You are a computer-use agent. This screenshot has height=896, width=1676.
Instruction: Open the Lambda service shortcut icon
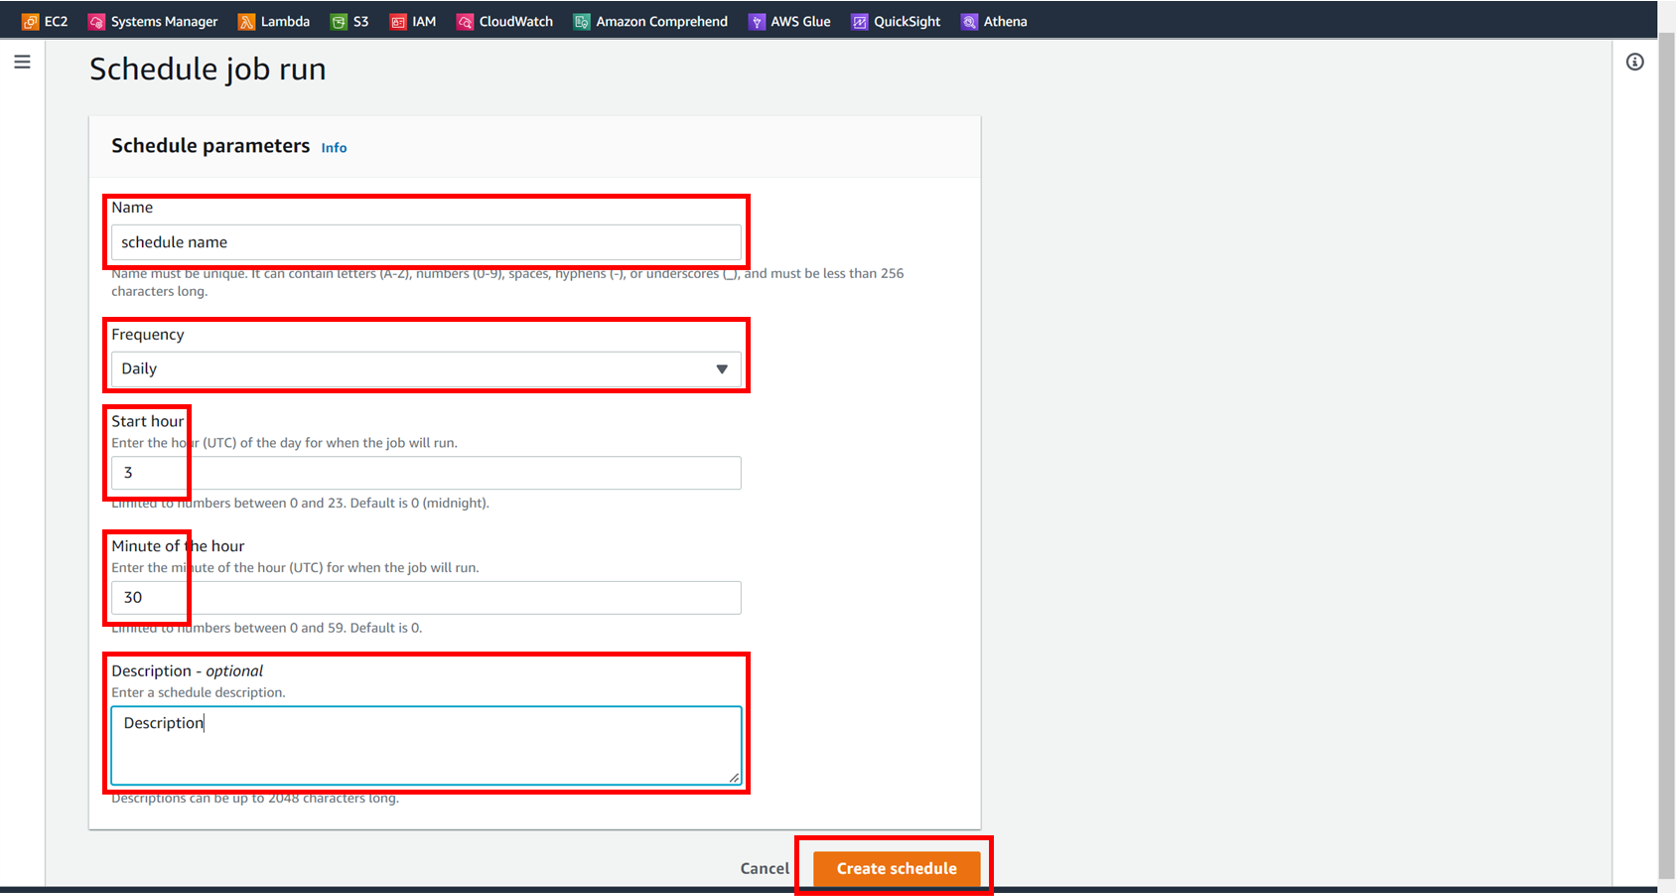(246, 21)
